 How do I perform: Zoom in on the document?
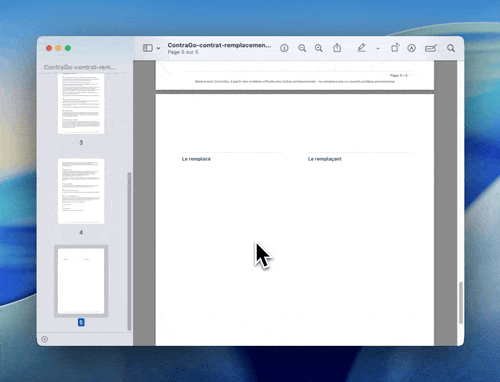319,48
